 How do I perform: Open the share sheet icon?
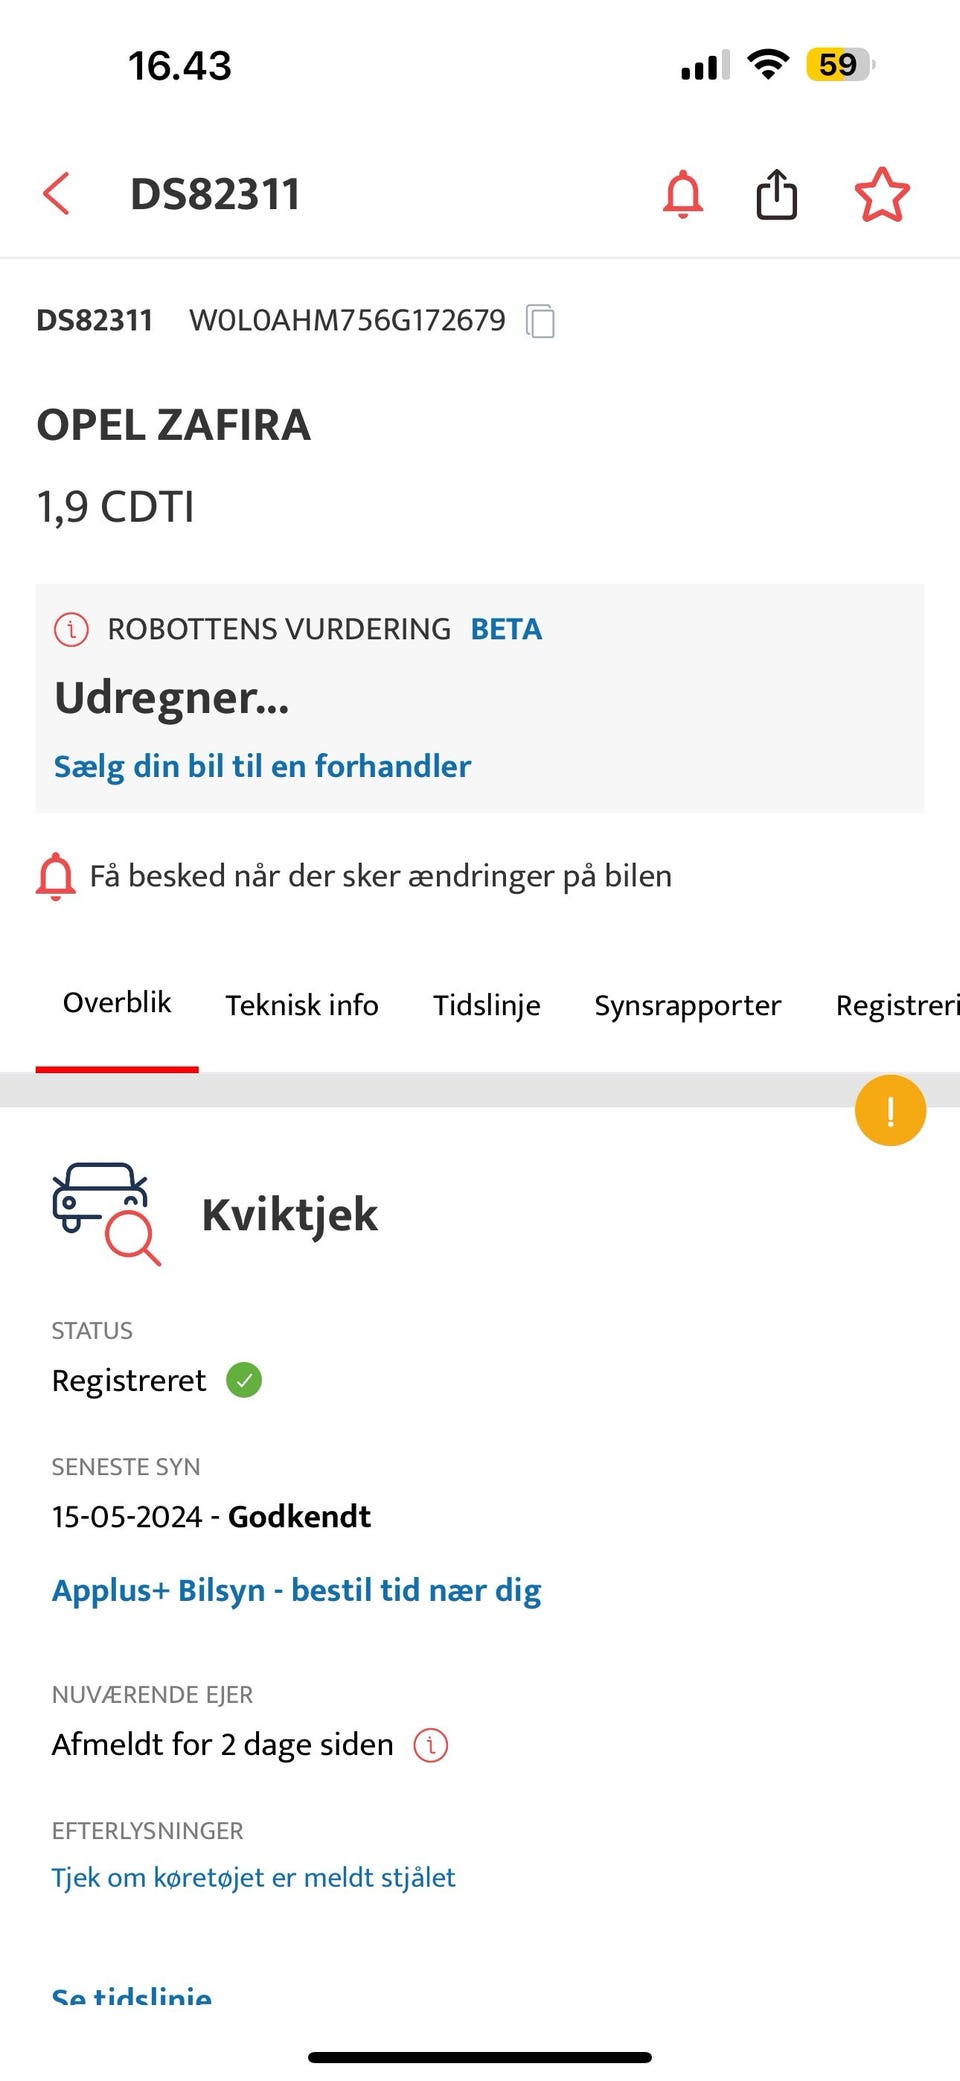pyautogui.click(x=776, y=193)
